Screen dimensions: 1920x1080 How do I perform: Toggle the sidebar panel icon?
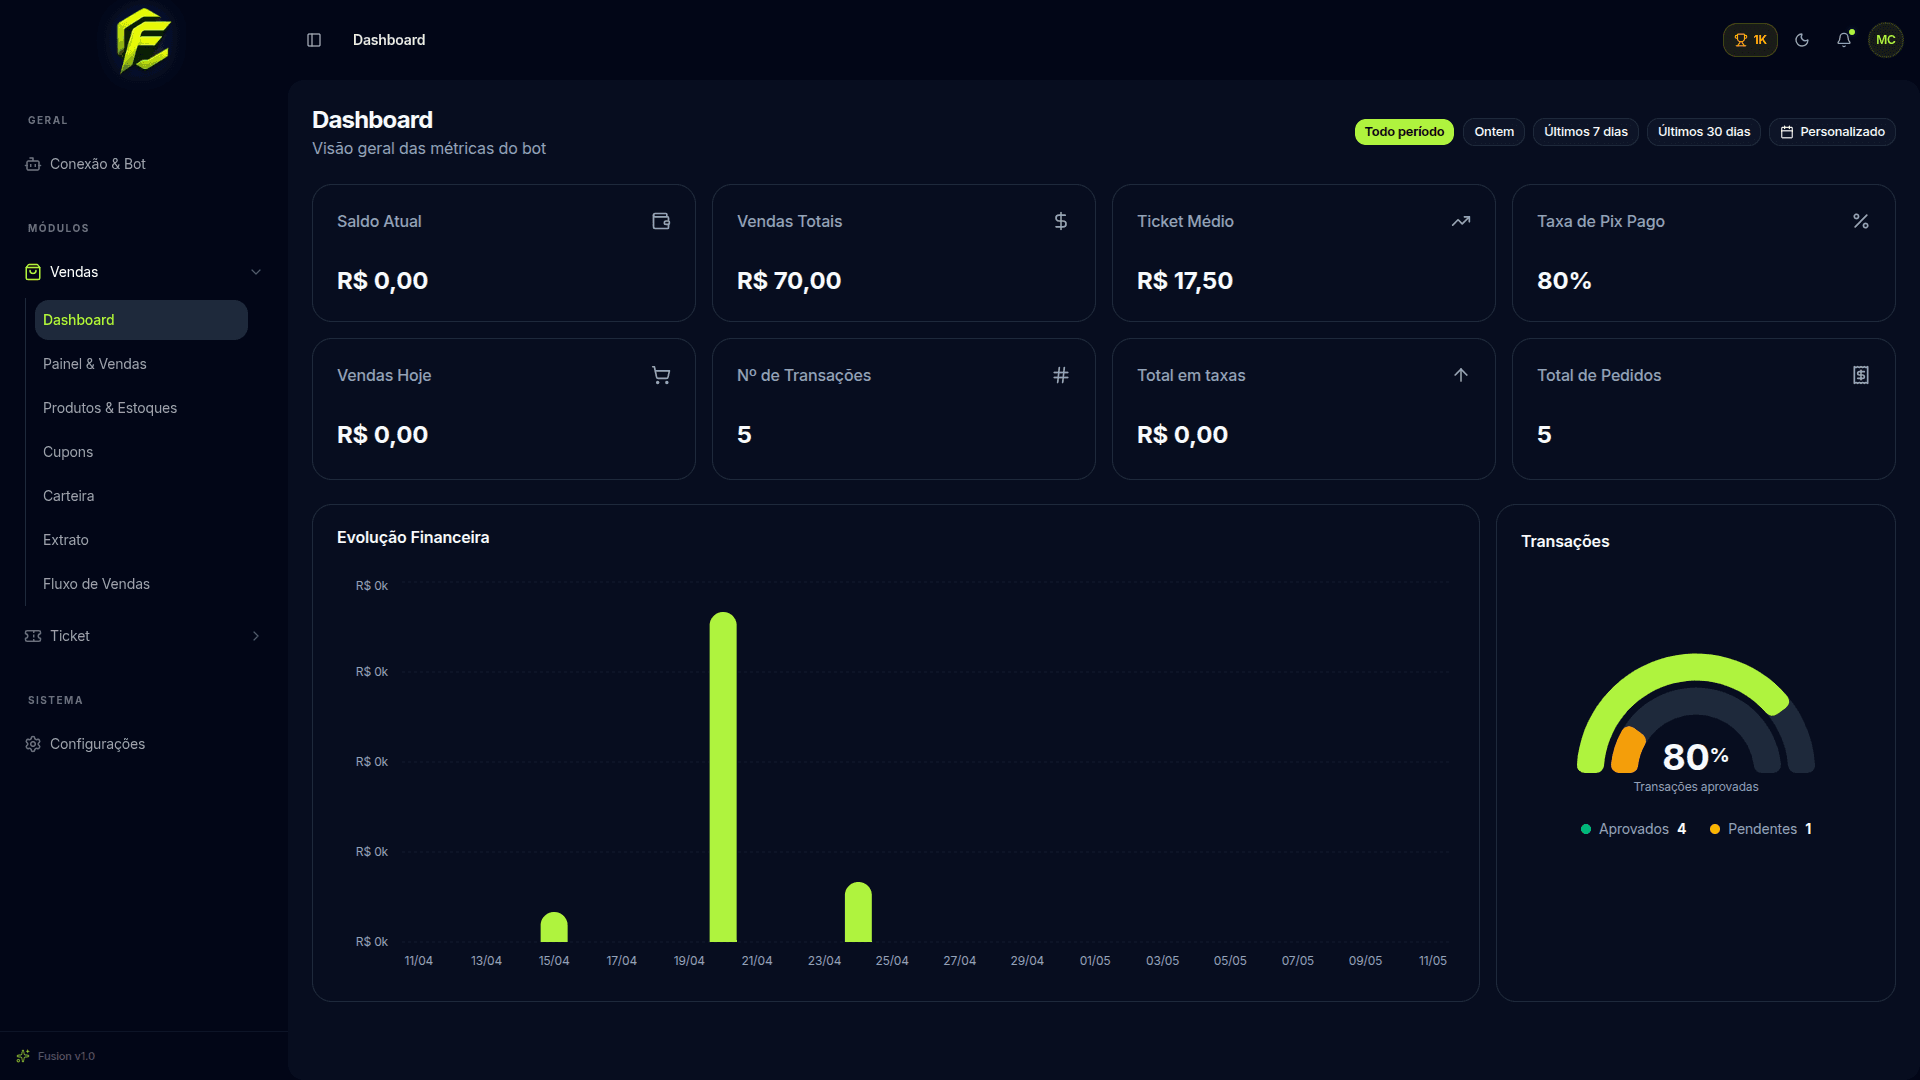pyautogui.click(x=314, y=40)
